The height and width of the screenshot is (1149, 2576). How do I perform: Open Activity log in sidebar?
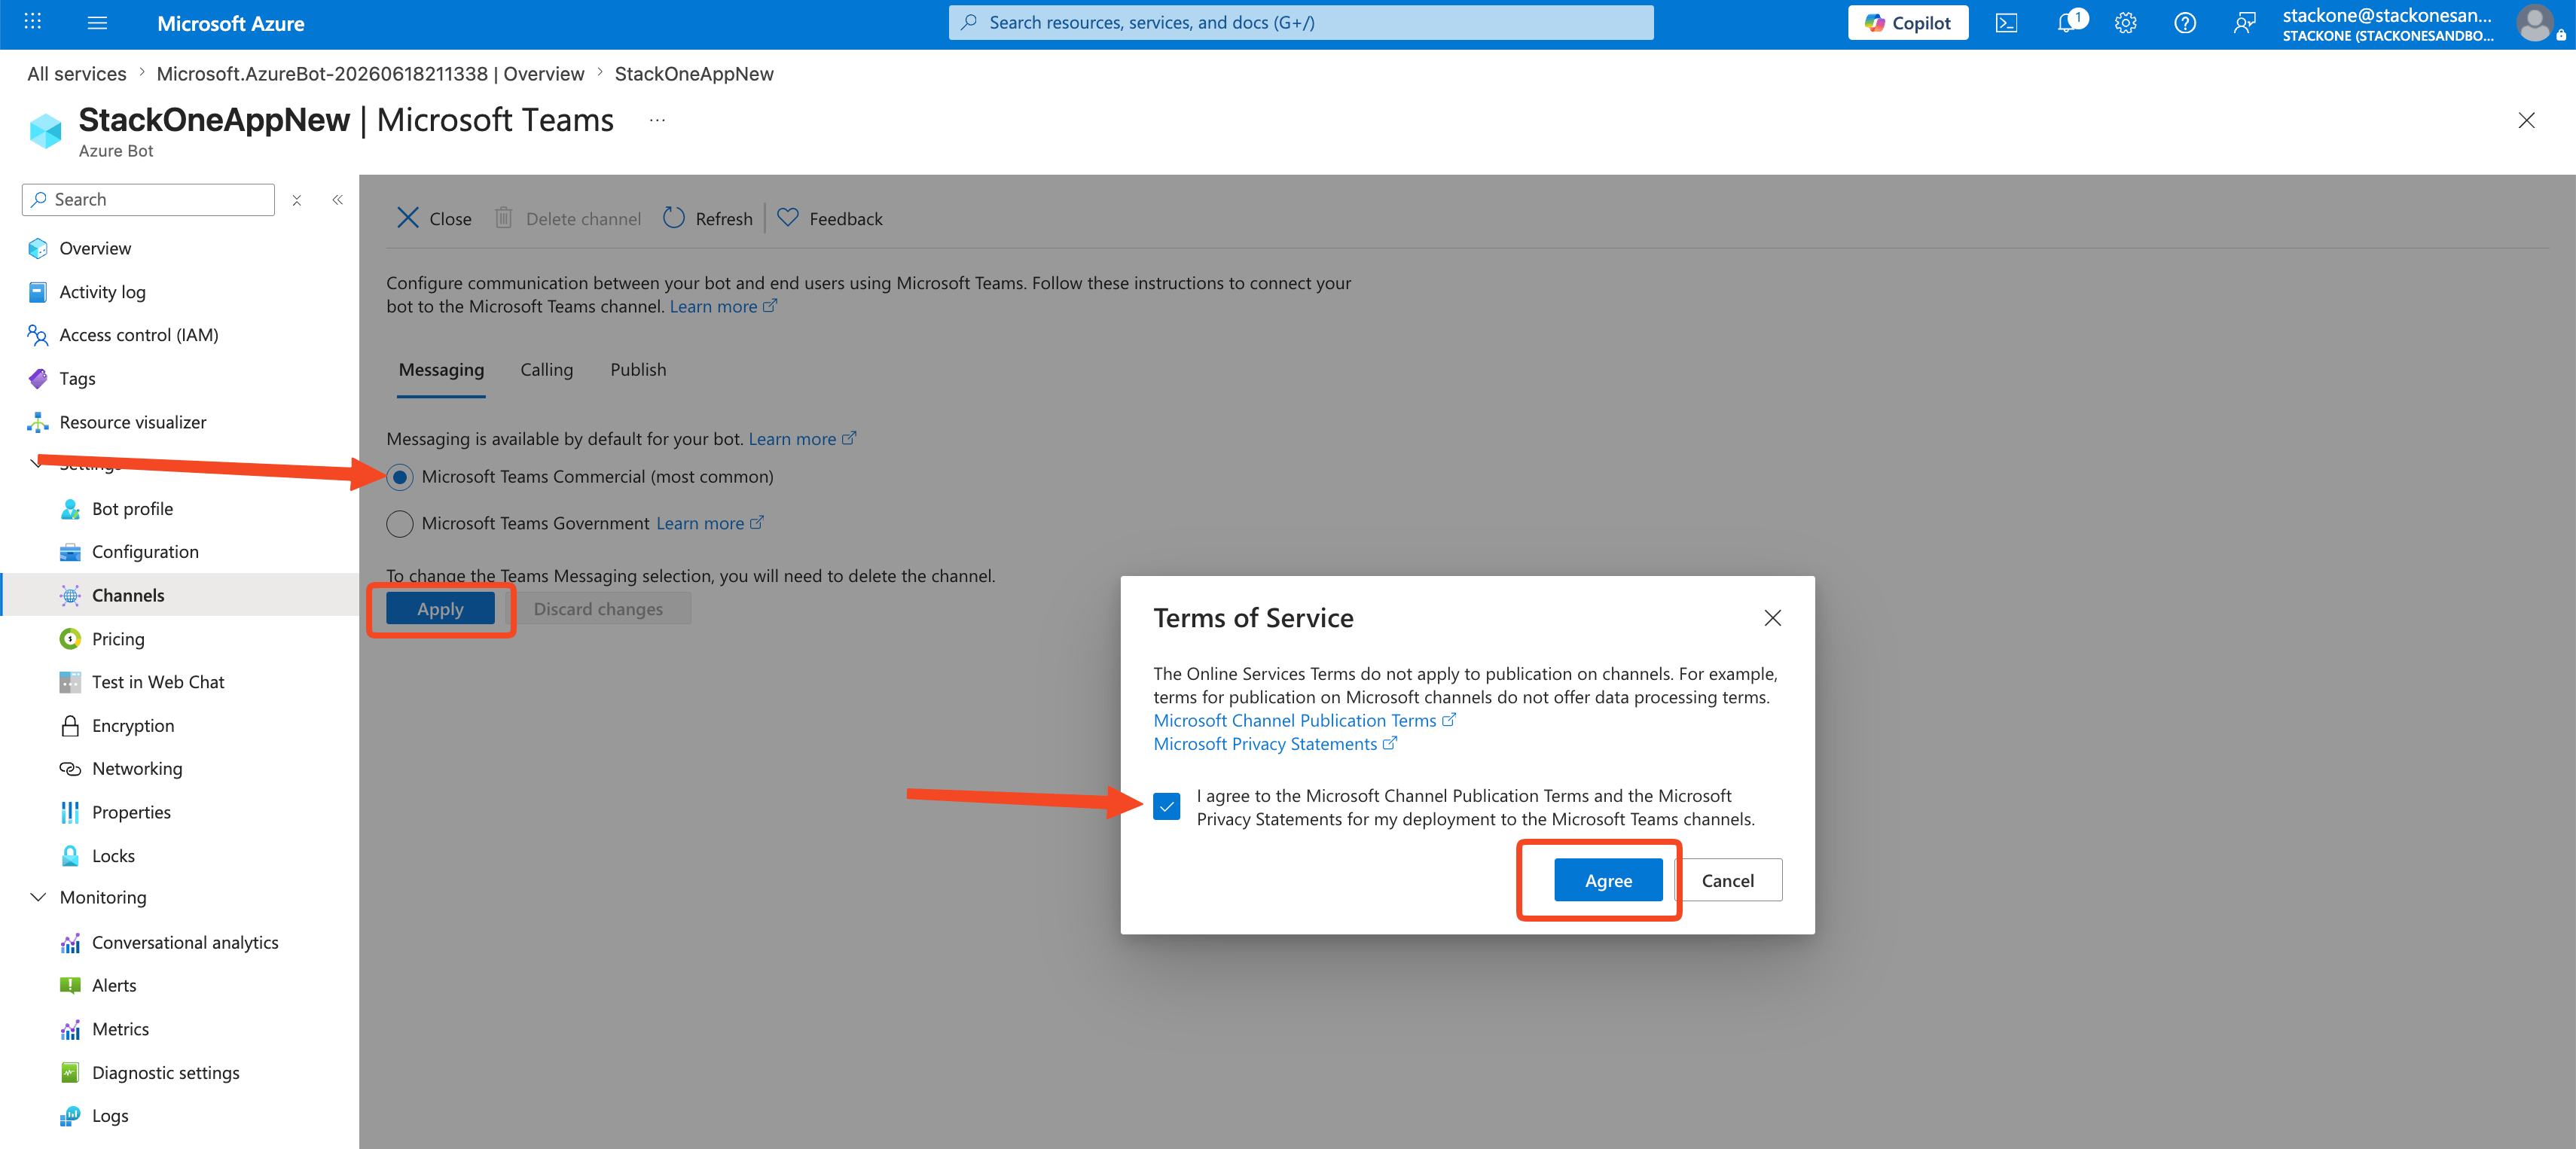click(x=102, y=292)
